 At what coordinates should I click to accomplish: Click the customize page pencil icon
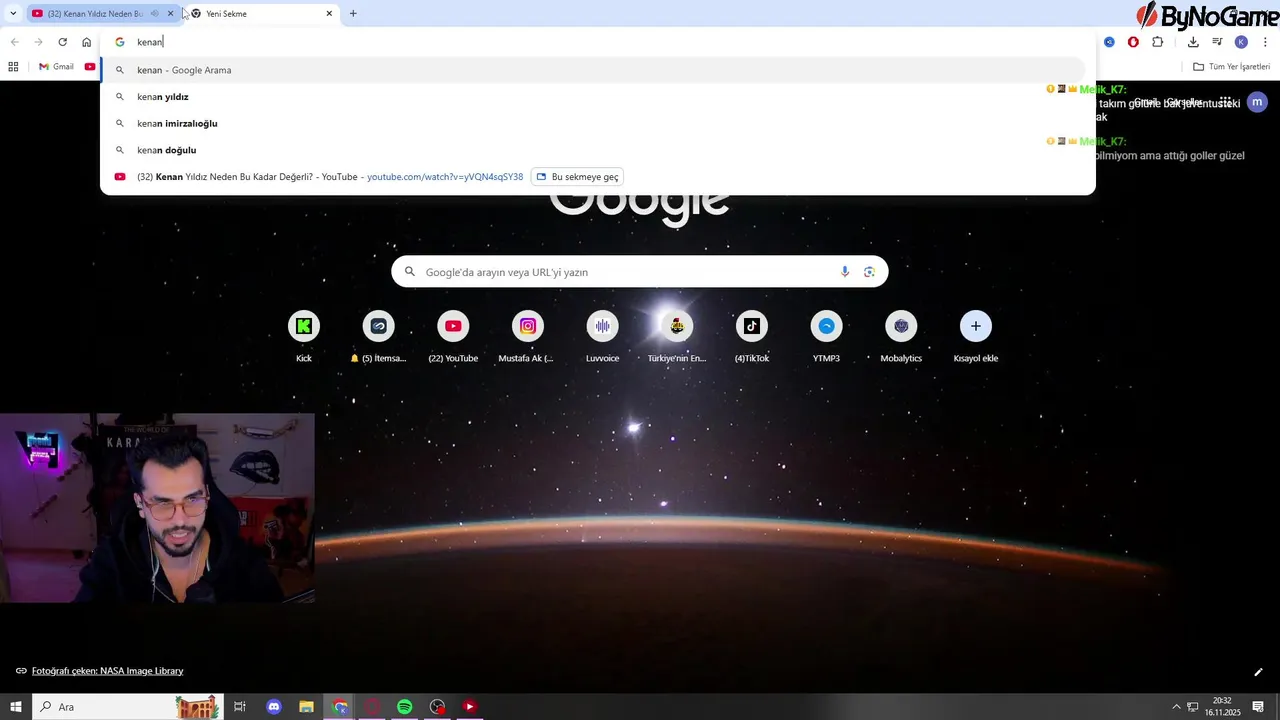1258,672
